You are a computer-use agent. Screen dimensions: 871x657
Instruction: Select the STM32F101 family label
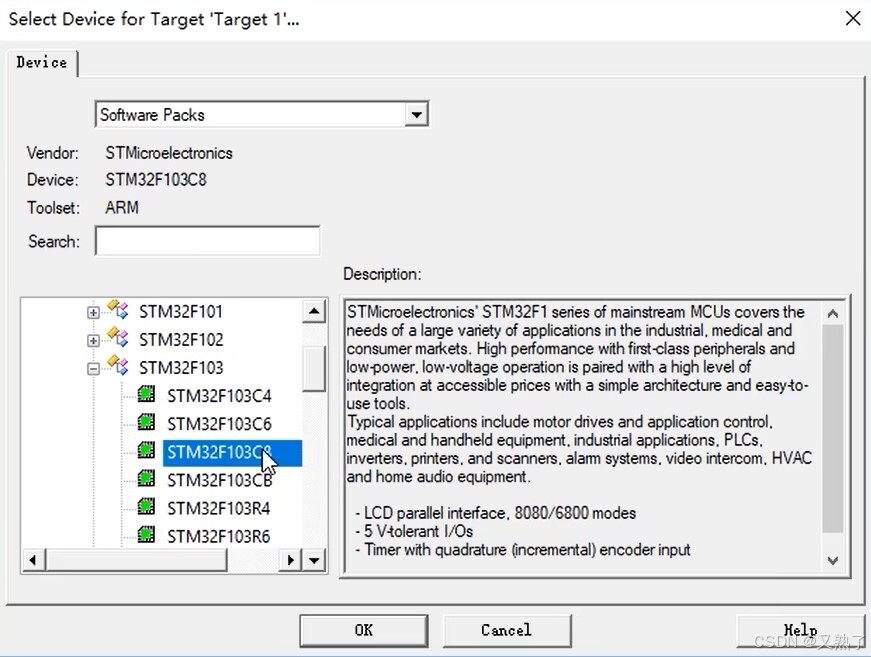[x=181, y=312]
